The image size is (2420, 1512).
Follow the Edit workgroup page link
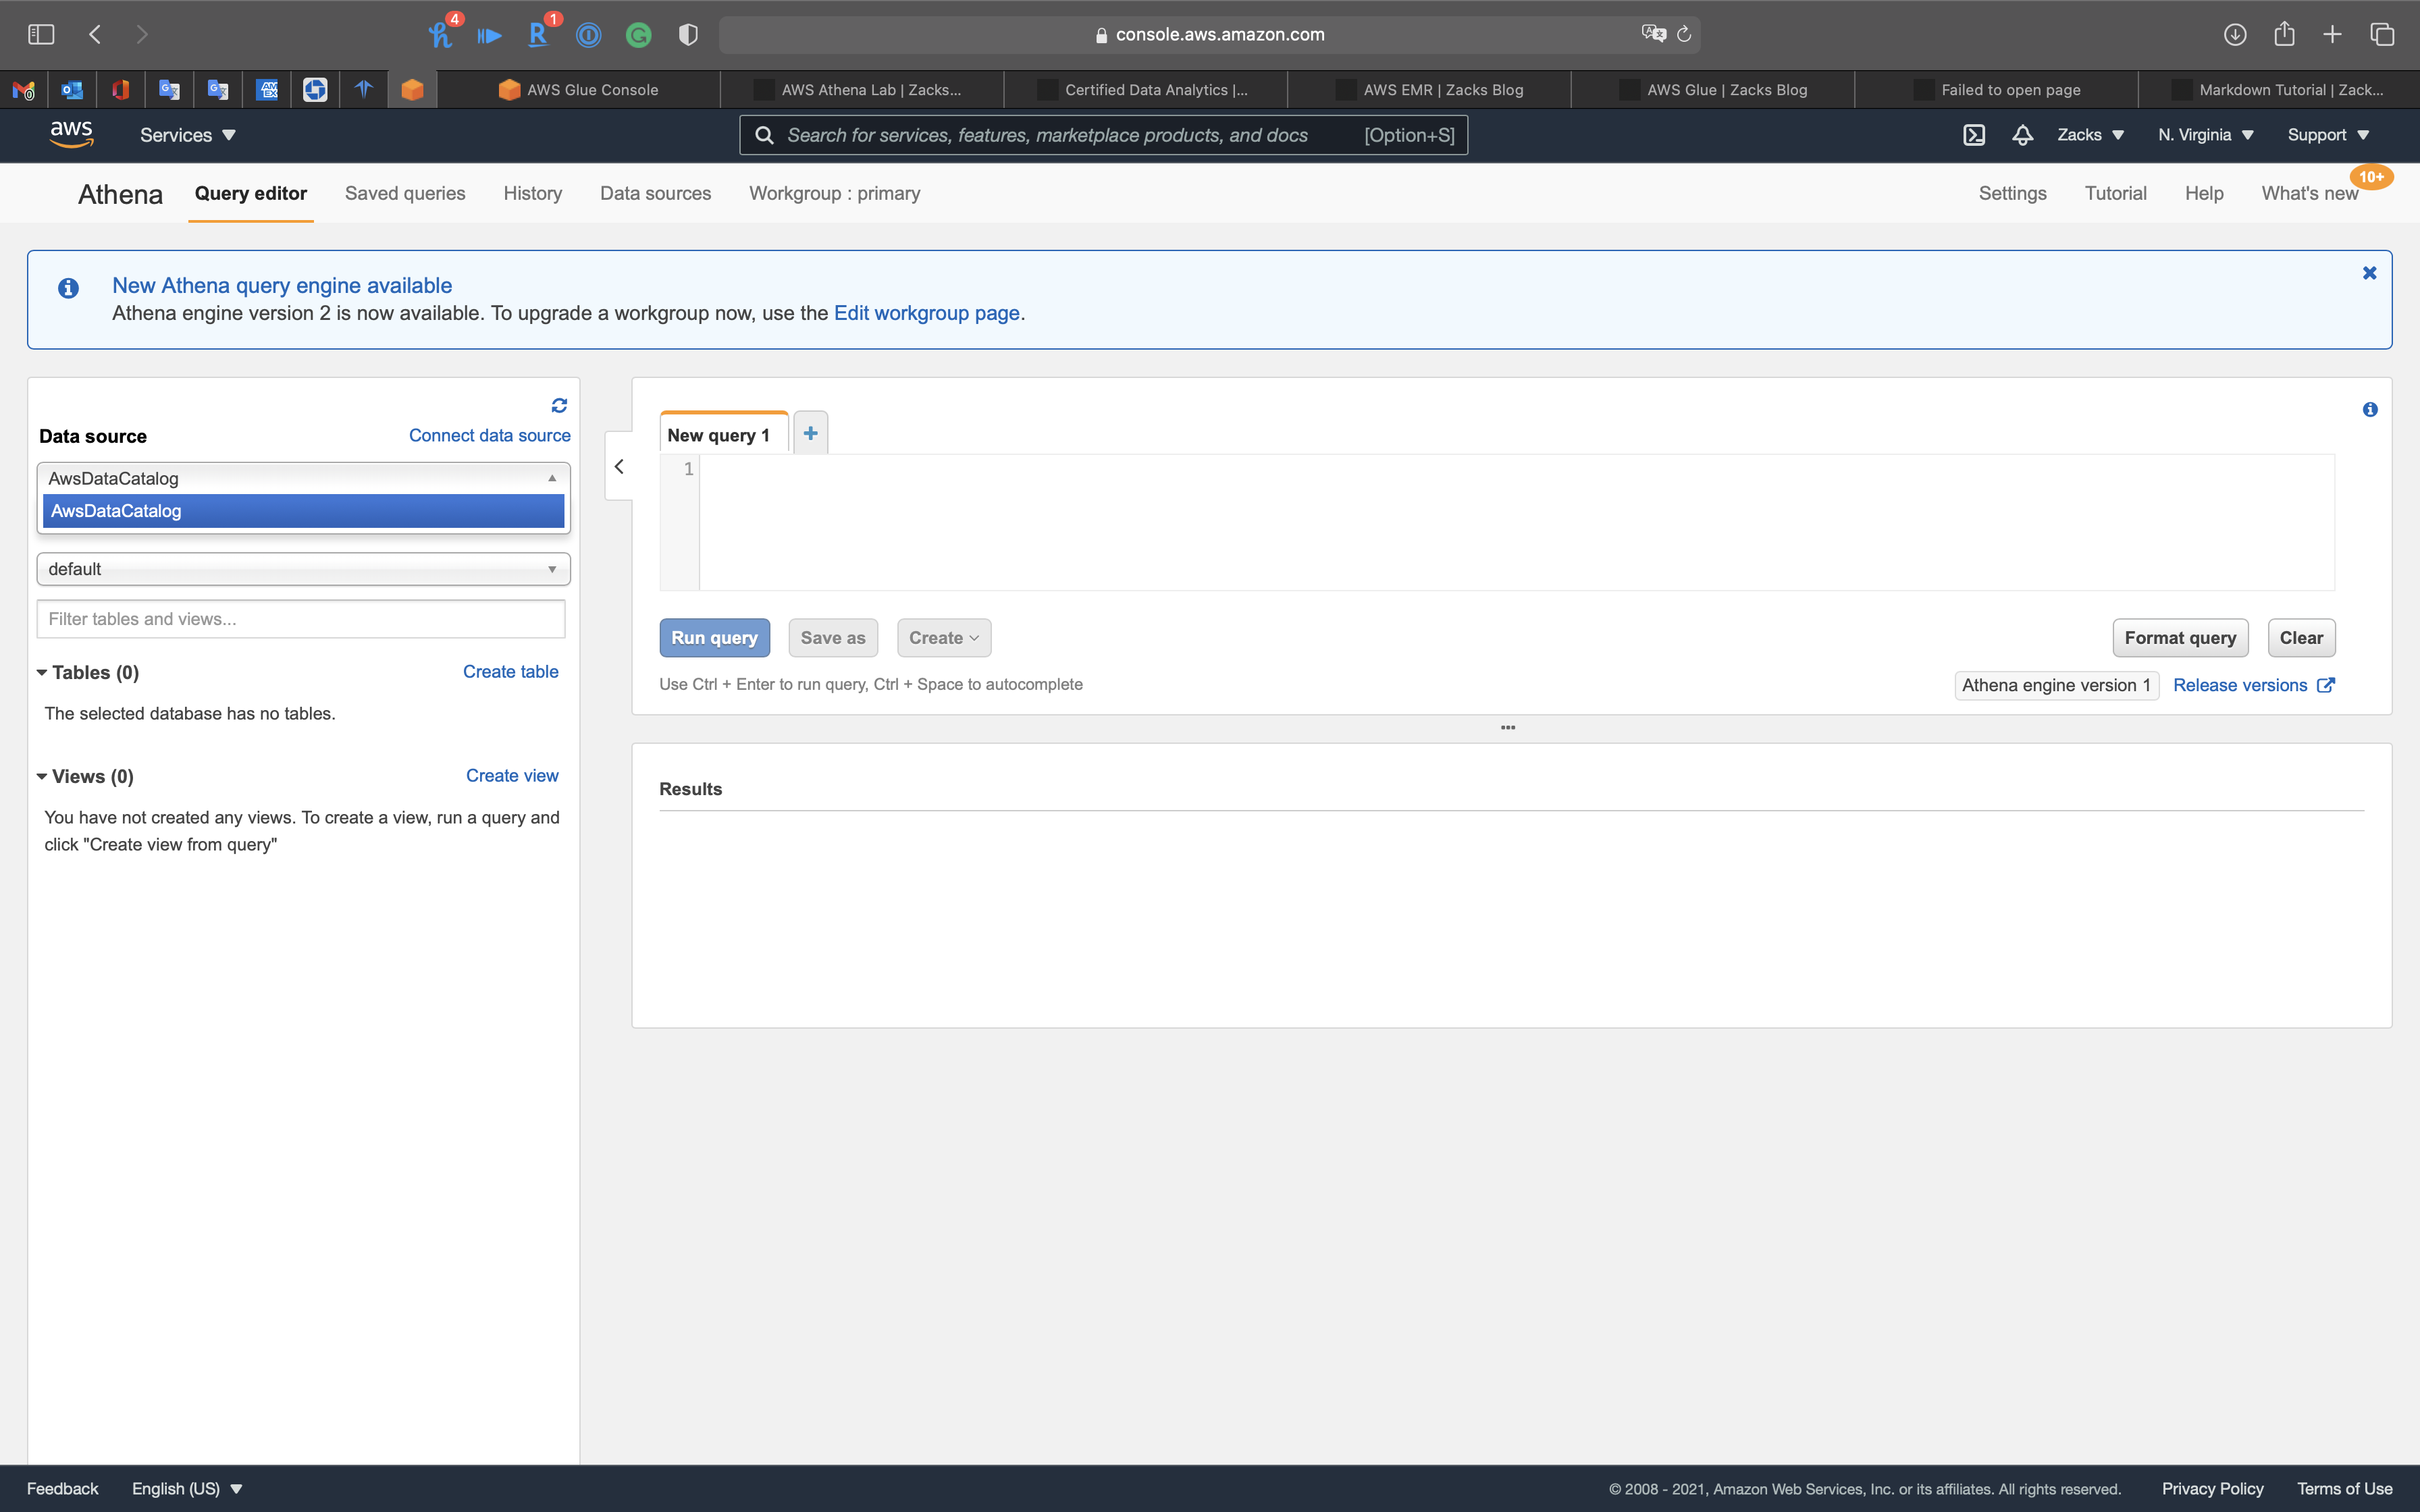(x=926, y=313)
